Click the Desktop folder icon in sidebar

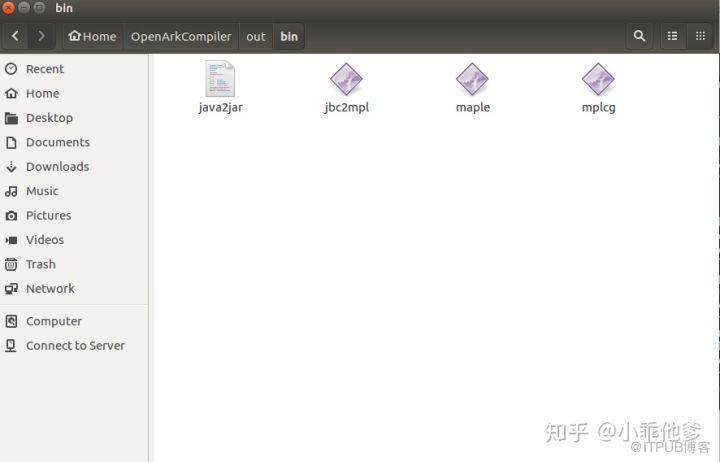pos(11,118)
